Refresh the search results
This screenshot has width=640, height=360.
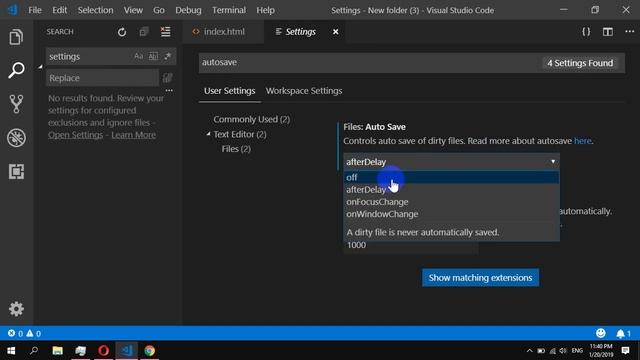click(122, 32)
